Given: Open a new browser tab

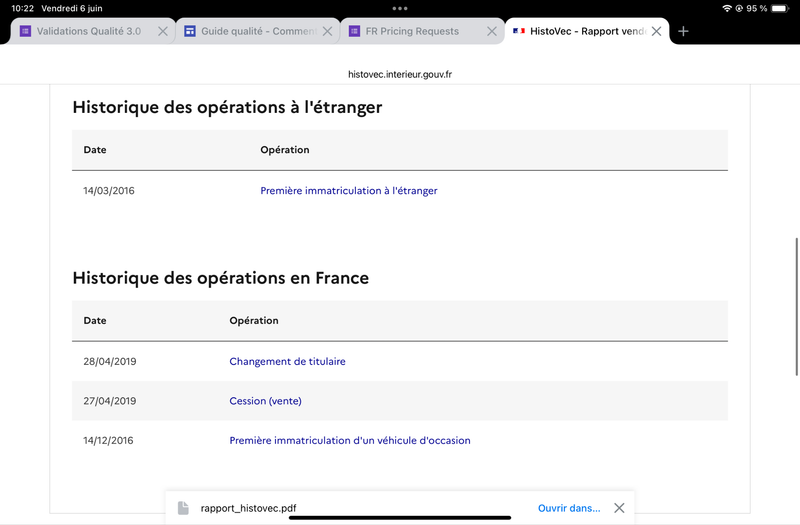Looking at the screenshot, I should point(683,31).
